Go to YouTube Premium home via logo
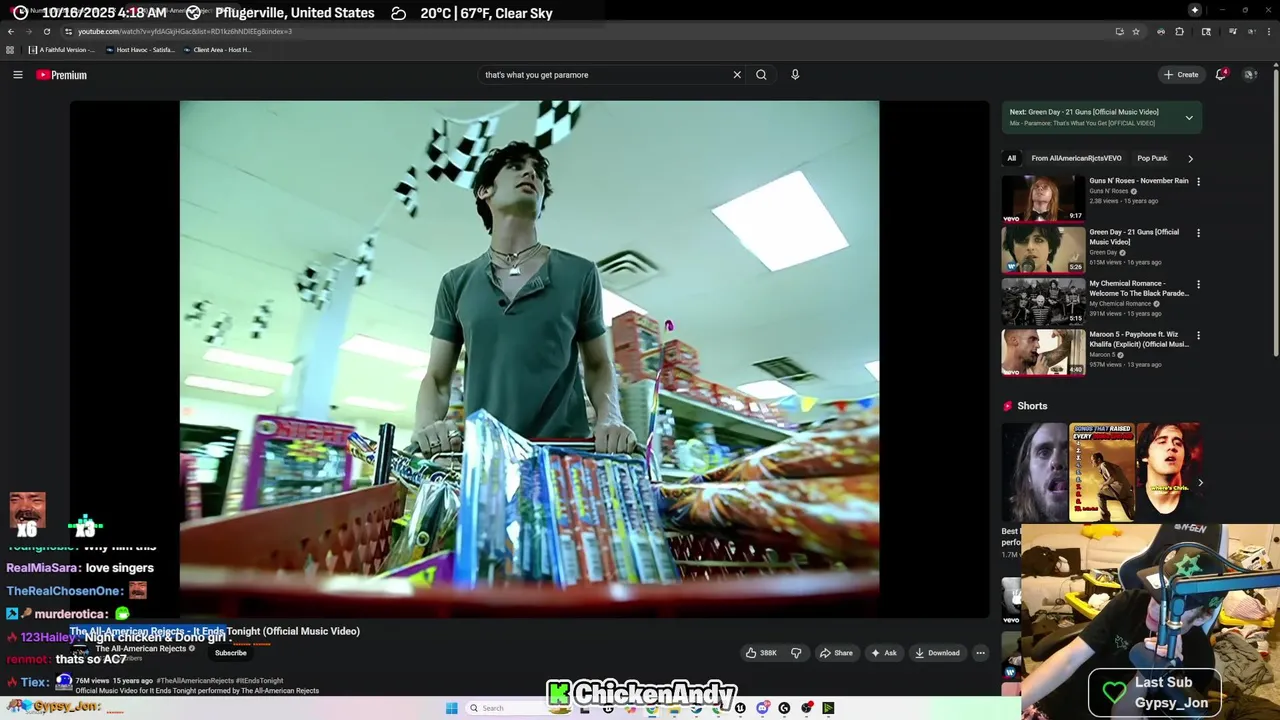Viewport: 1280px width, 720px height. 62,75
